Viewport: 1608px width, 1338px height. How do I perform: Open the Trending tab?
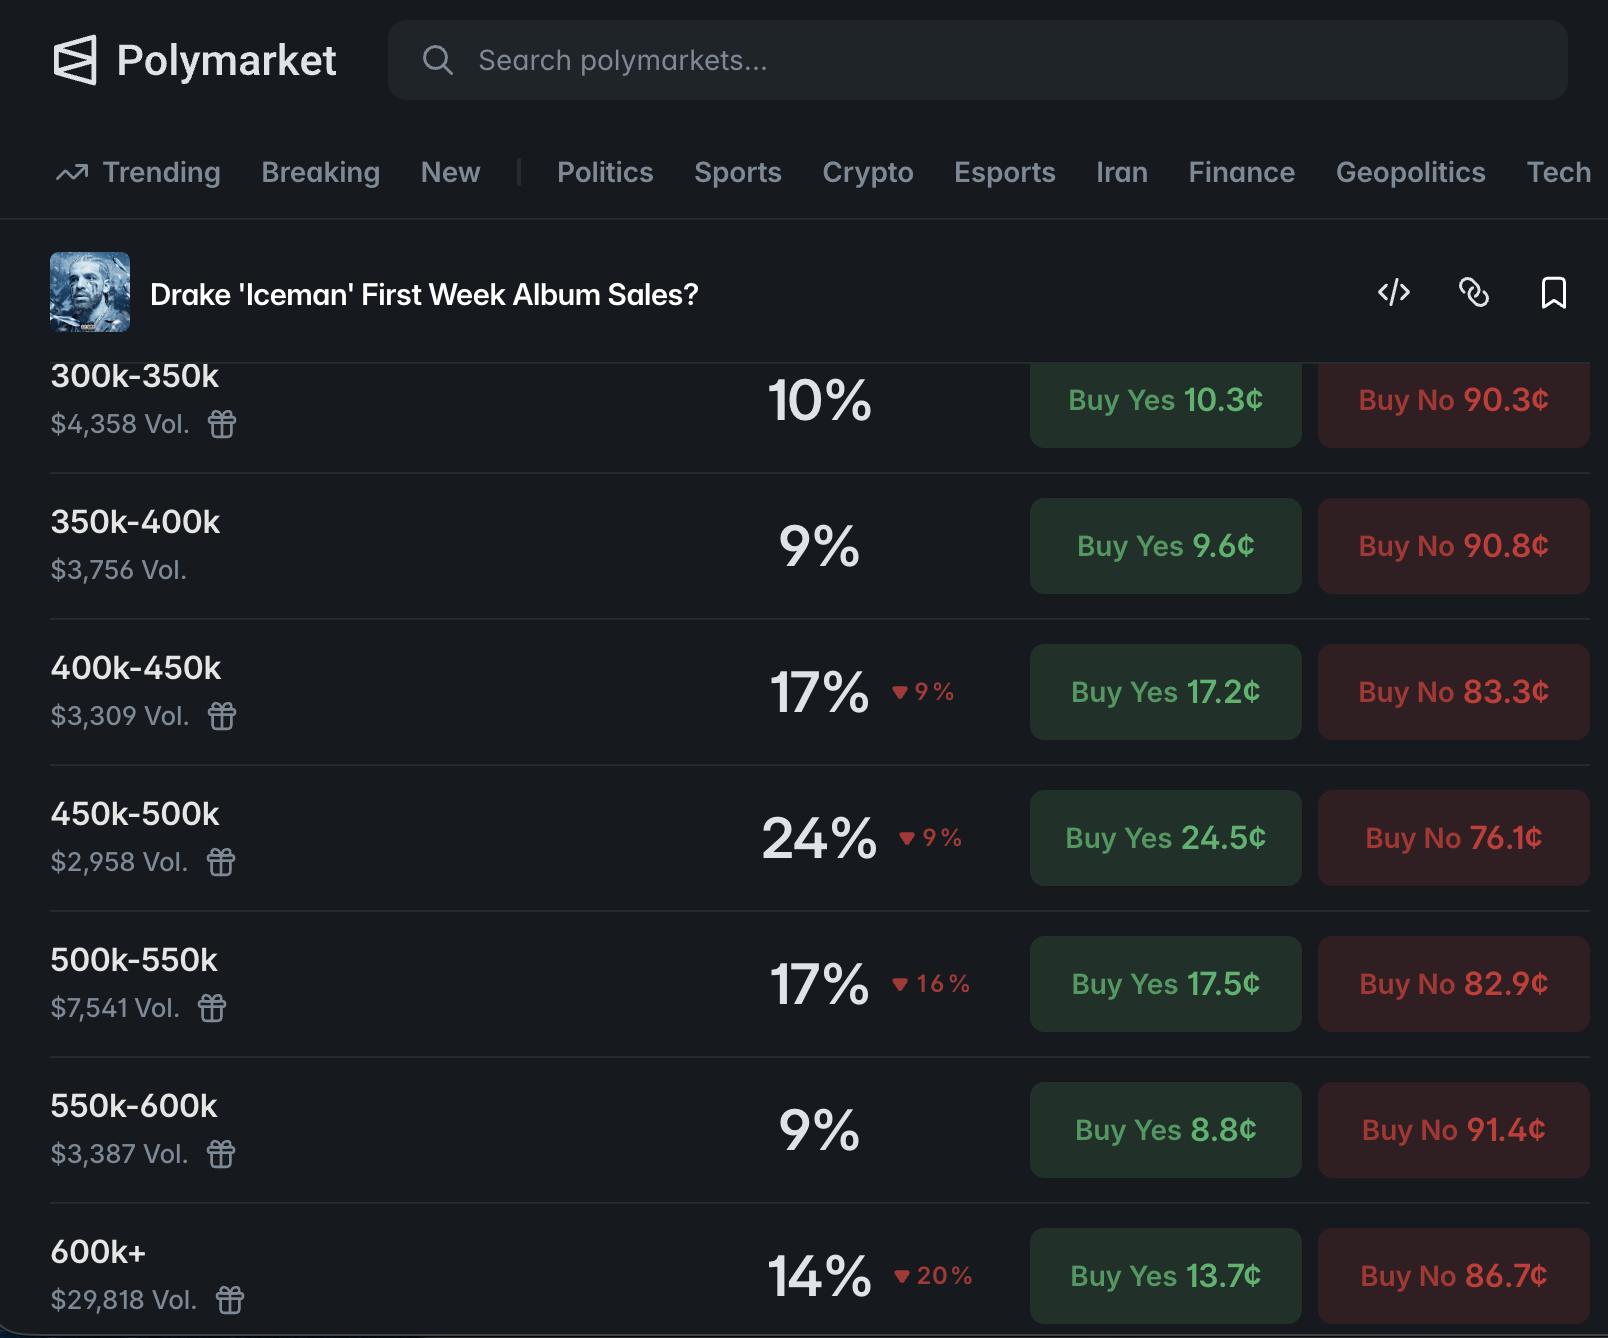click(138, 172)
